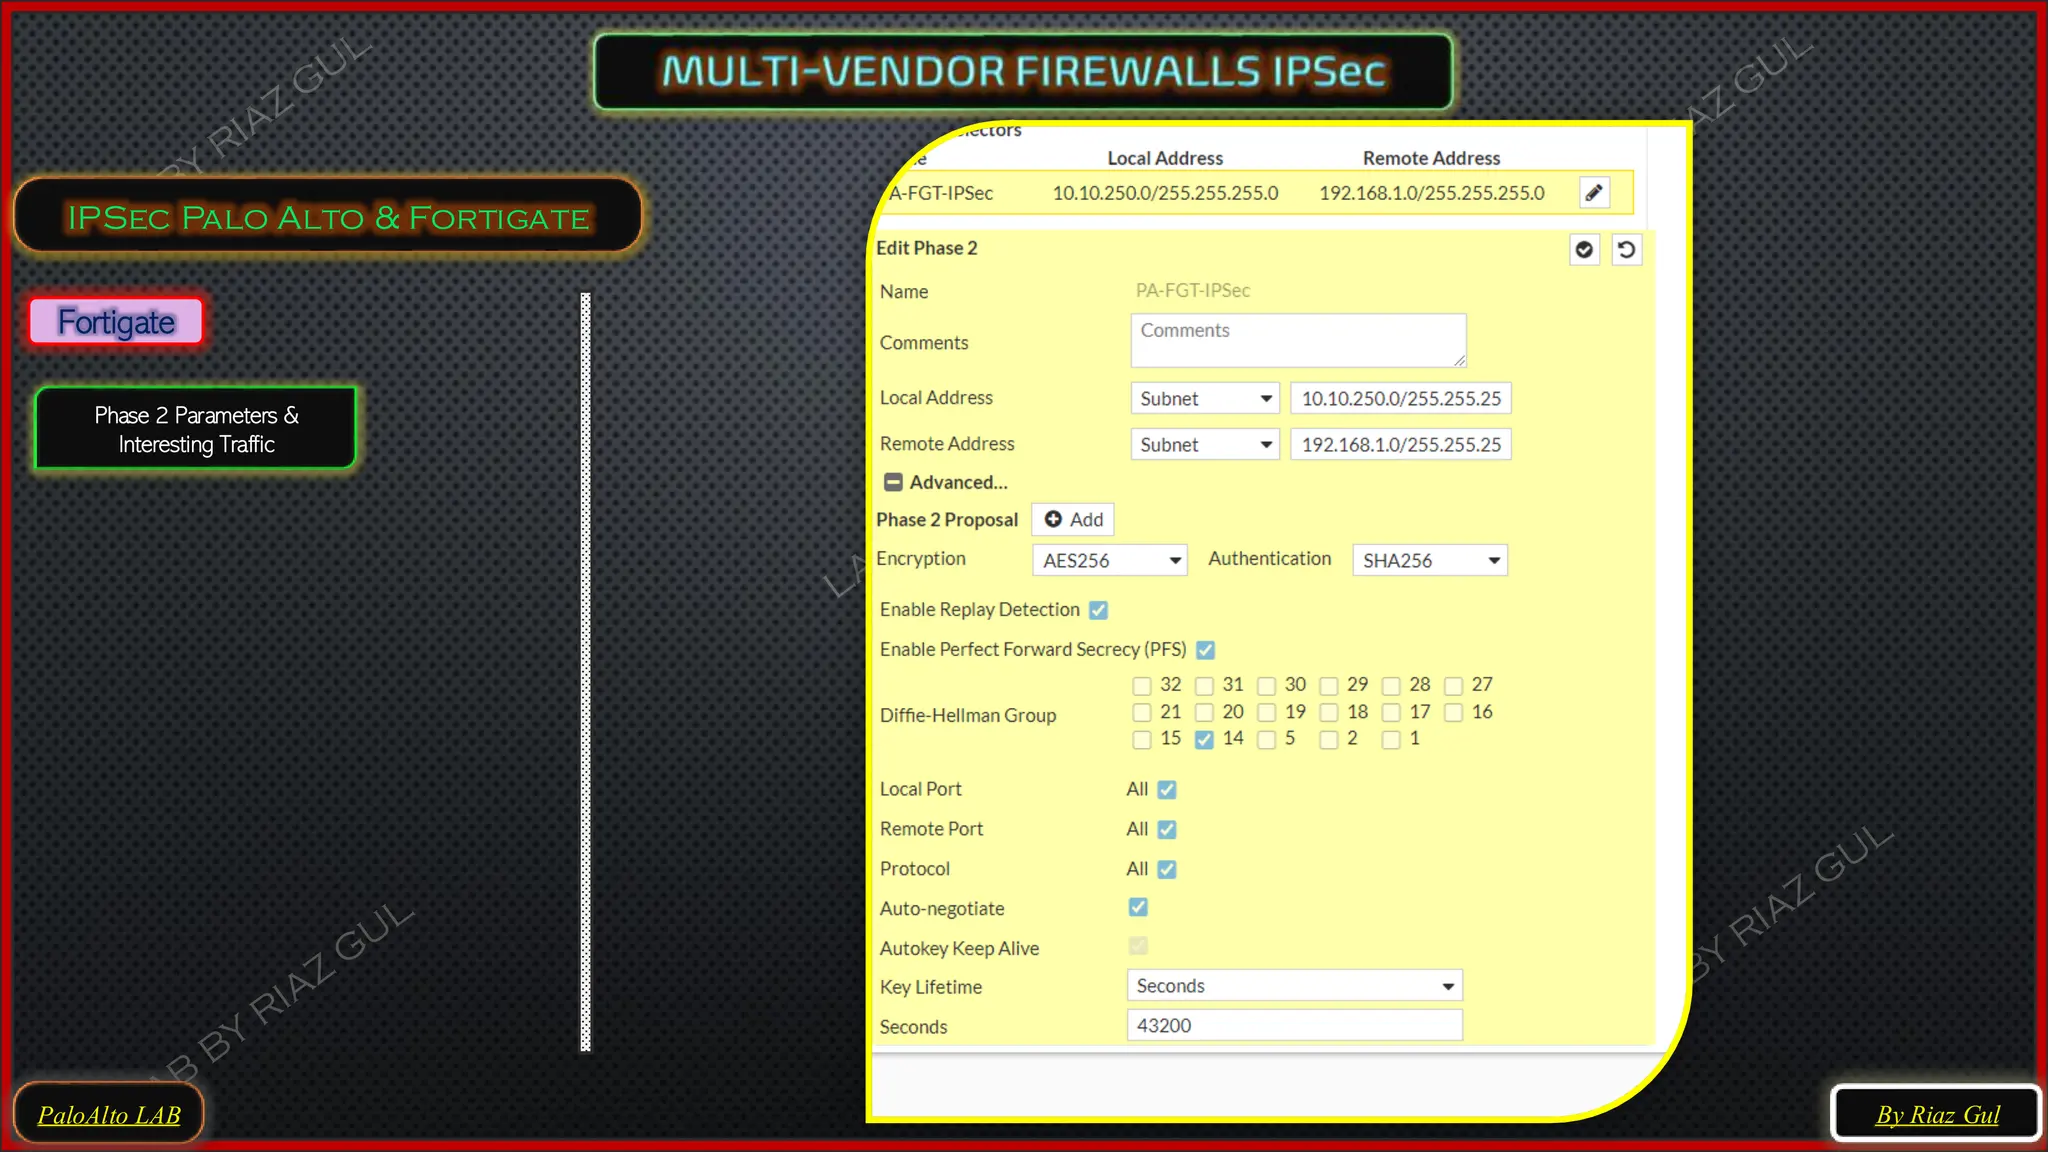Click the undo revert icon in Edit Phase 2
This screenshot has height=1152, width=2048.
(x=1626, y=249)
